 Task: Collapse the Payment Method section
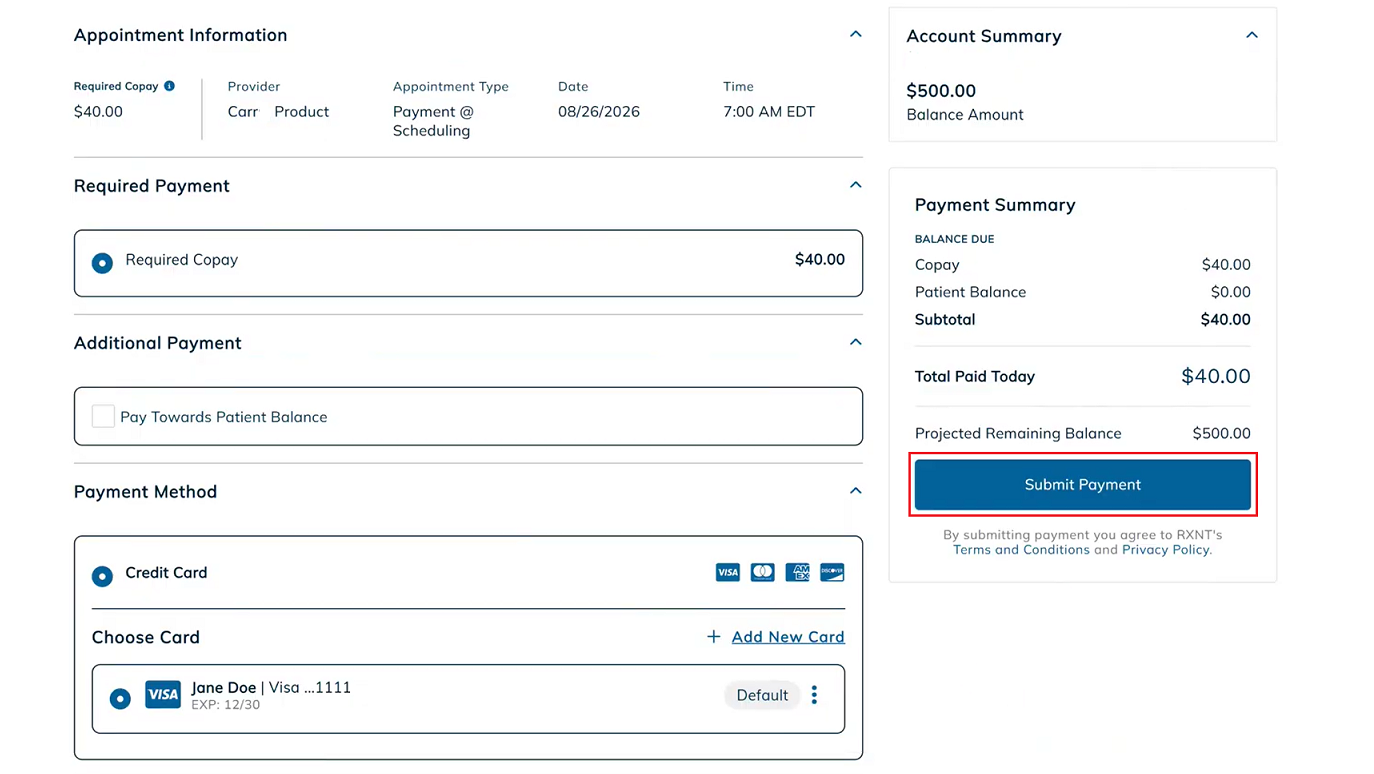pos(856,491)
